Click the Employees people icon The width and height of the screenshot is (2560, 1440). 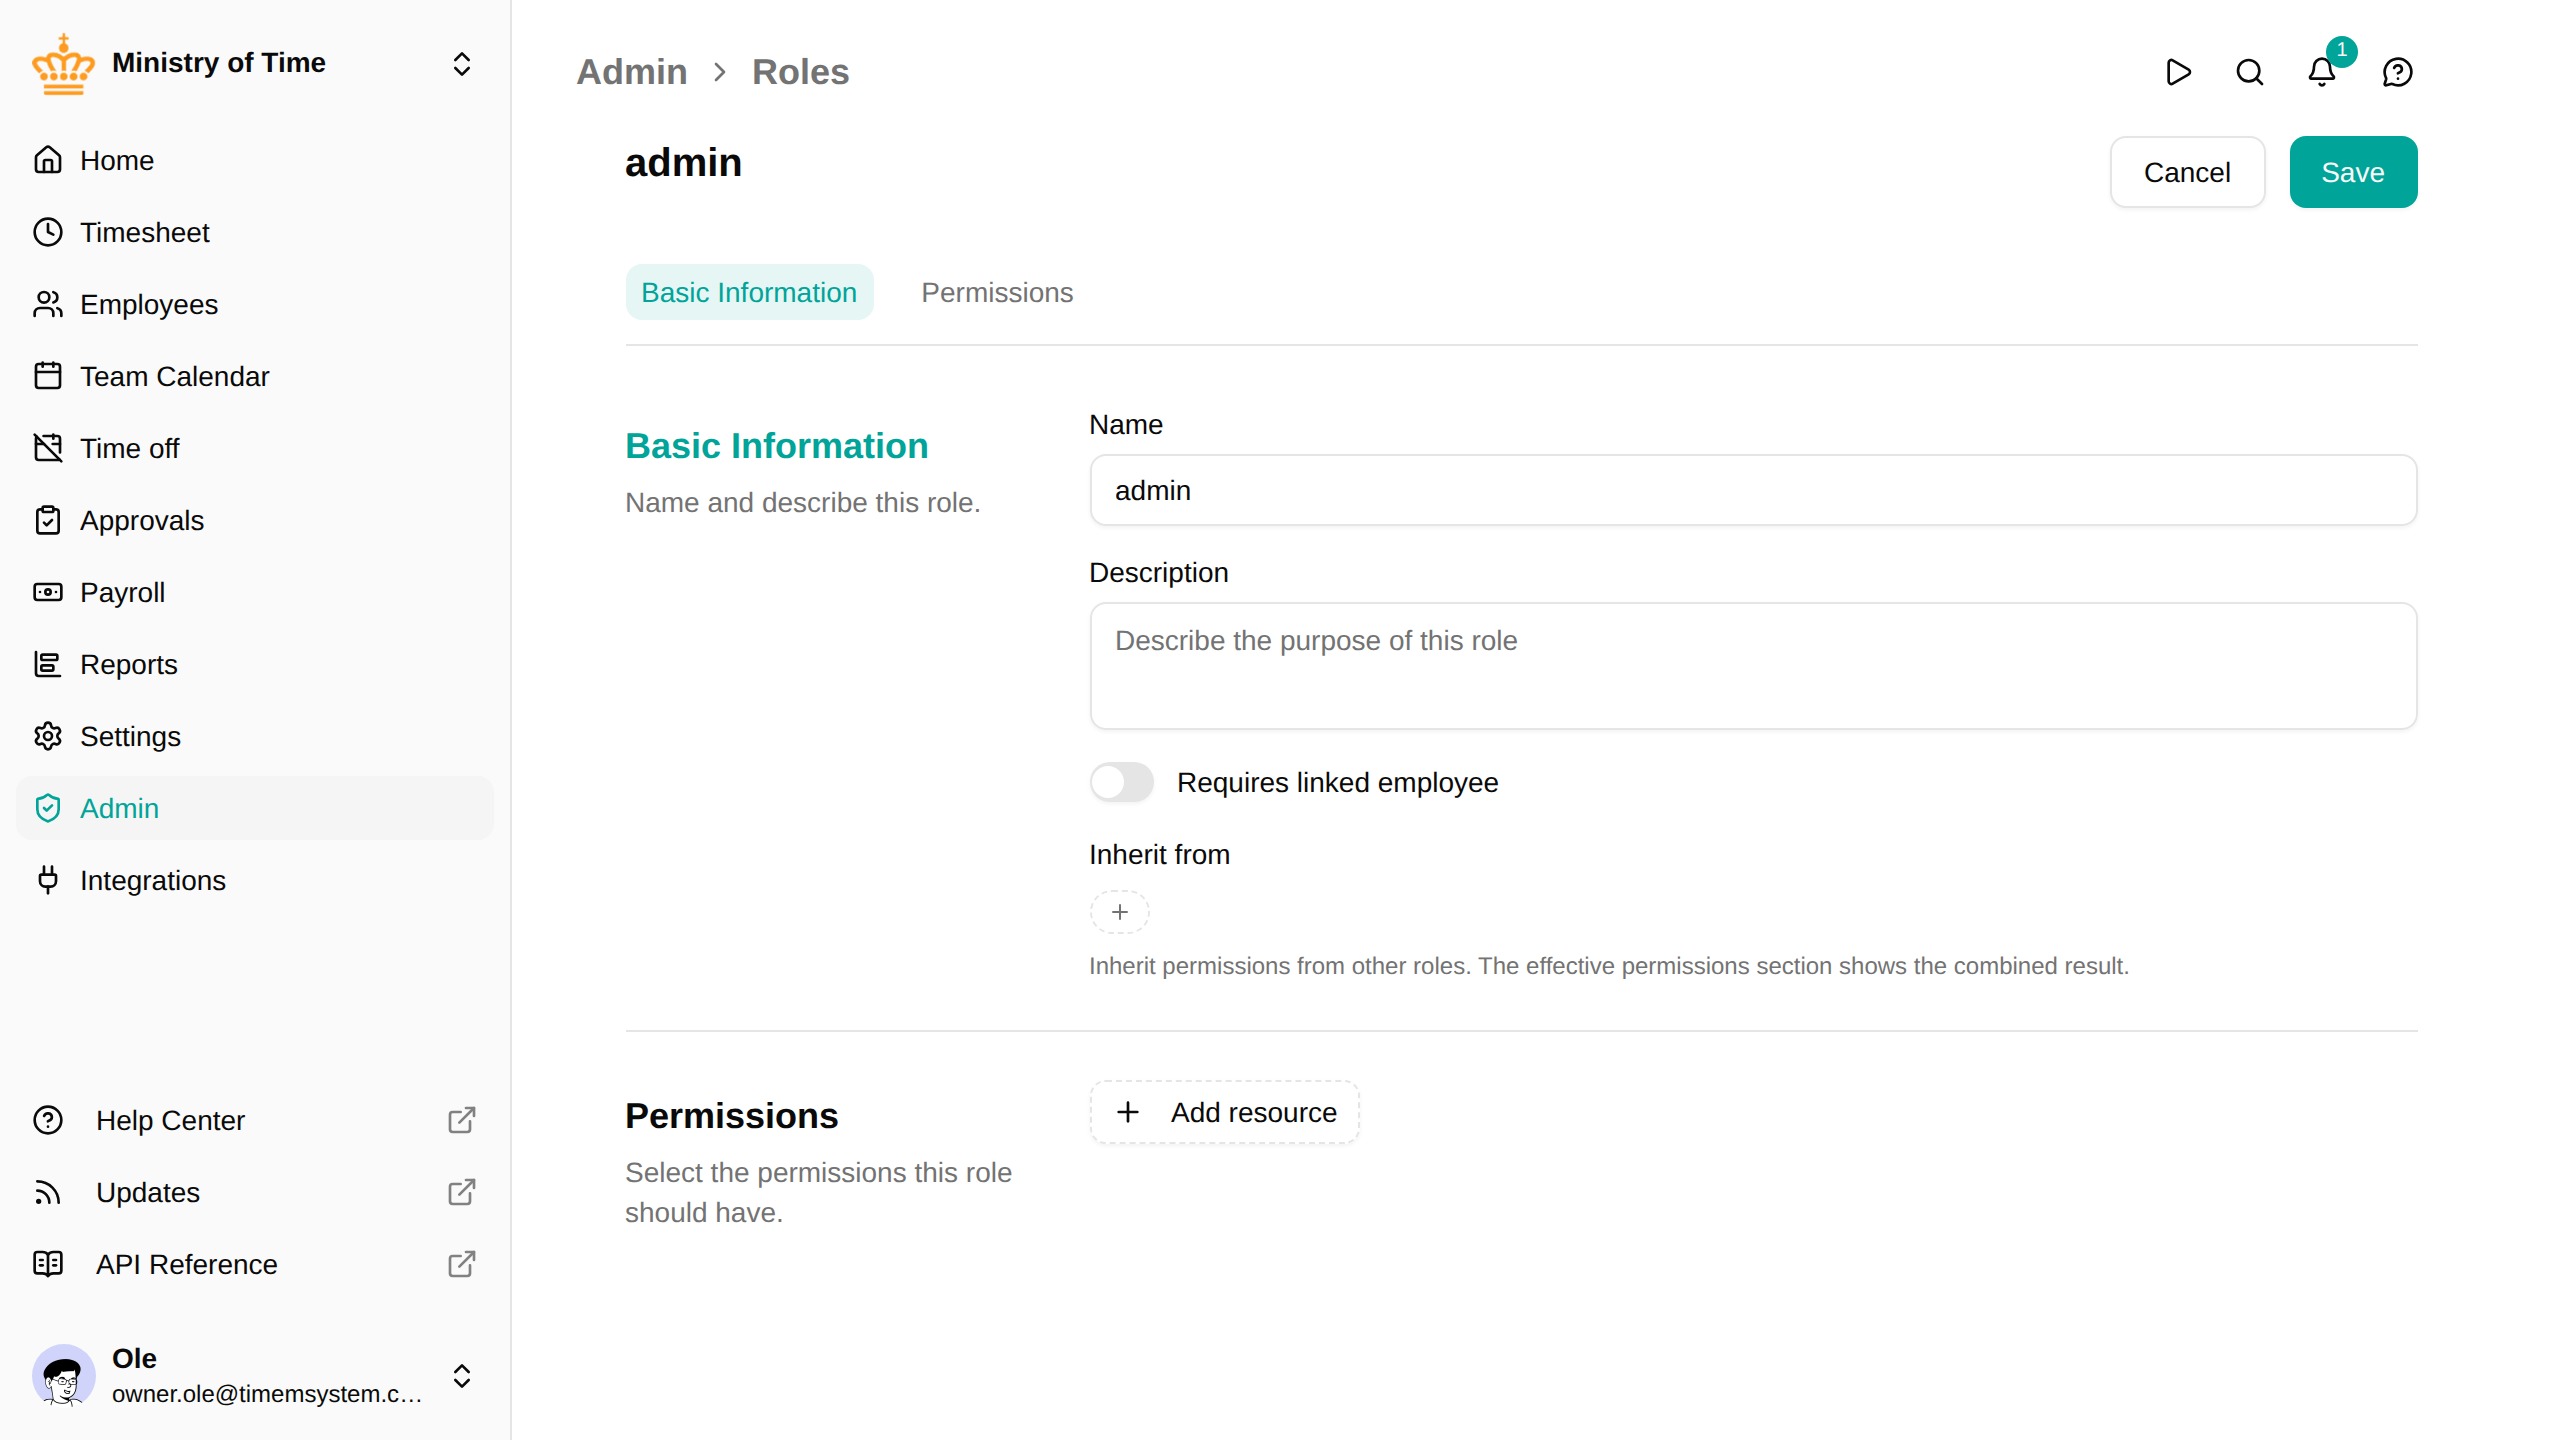[48, 304]
